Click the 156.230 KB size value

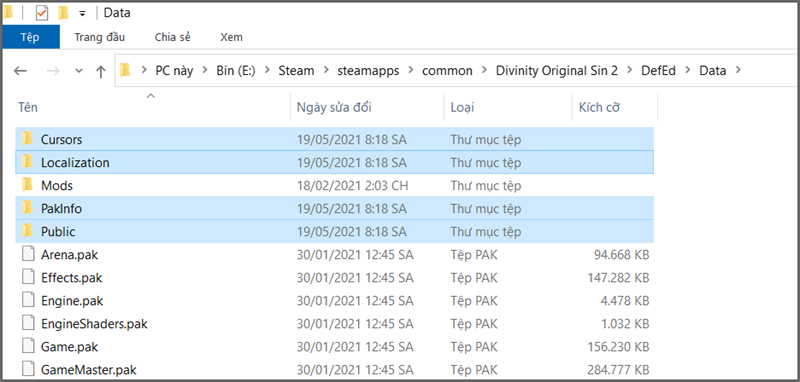tap(618, 347)
